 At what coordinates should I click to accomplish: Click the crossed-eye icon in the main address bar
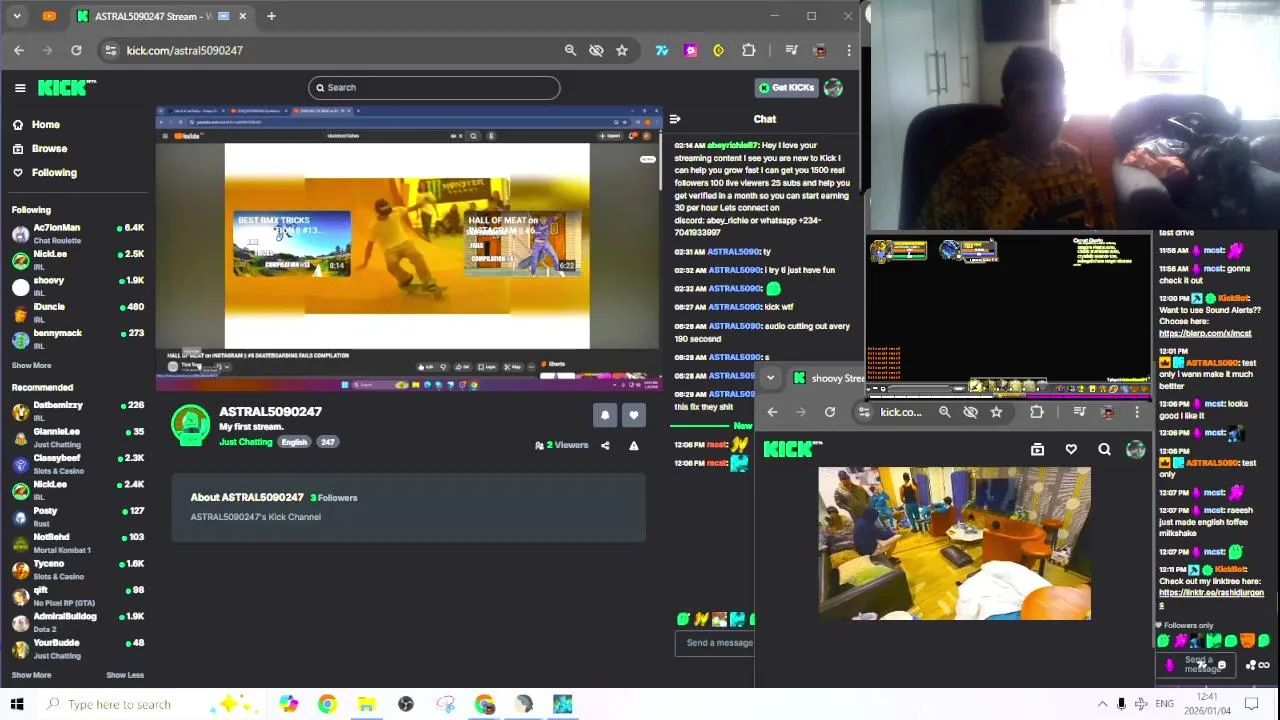596,50
